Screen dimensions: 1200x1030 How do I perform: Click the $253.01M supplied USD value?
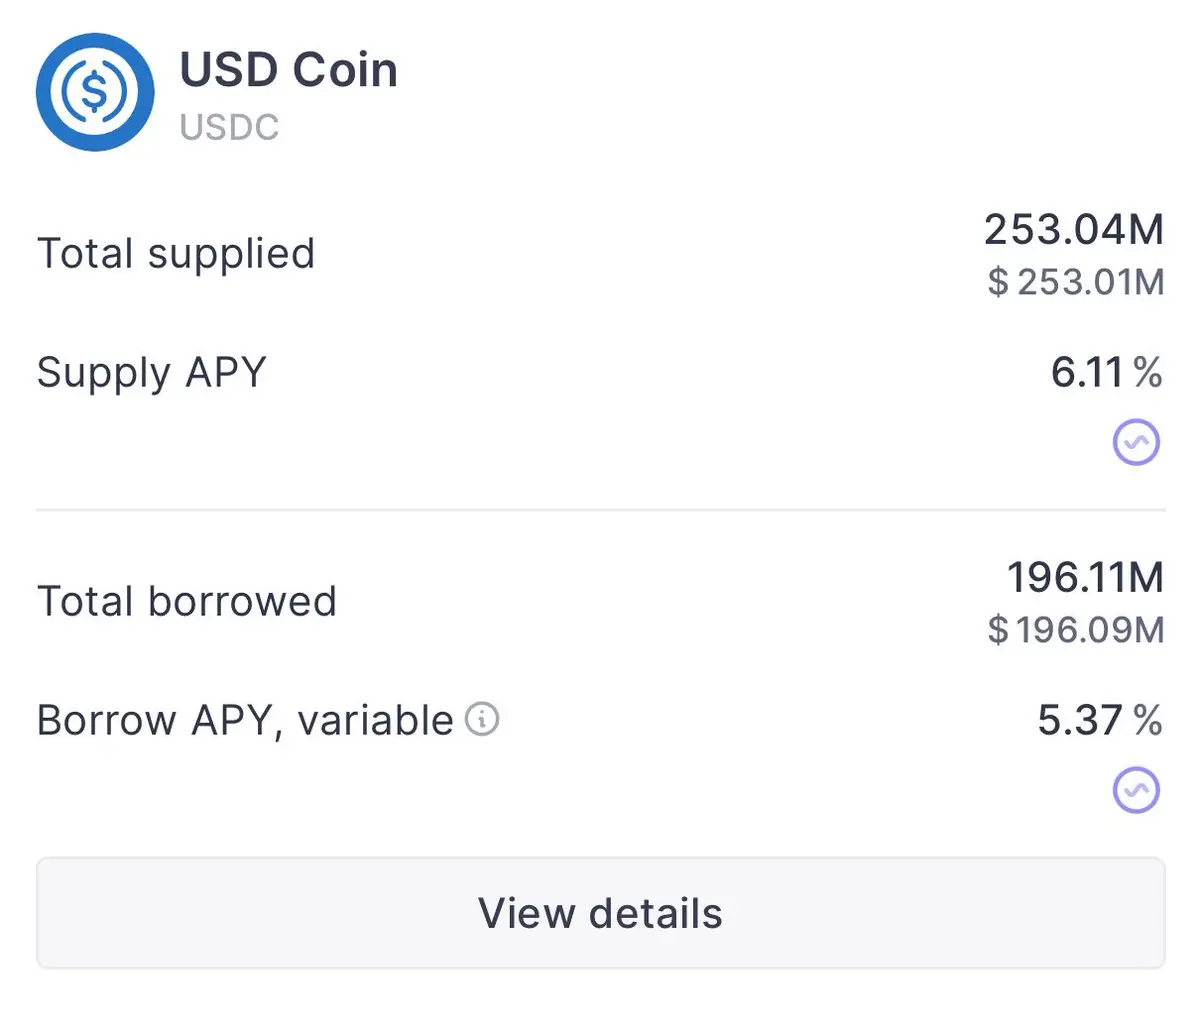point(1076,282)
